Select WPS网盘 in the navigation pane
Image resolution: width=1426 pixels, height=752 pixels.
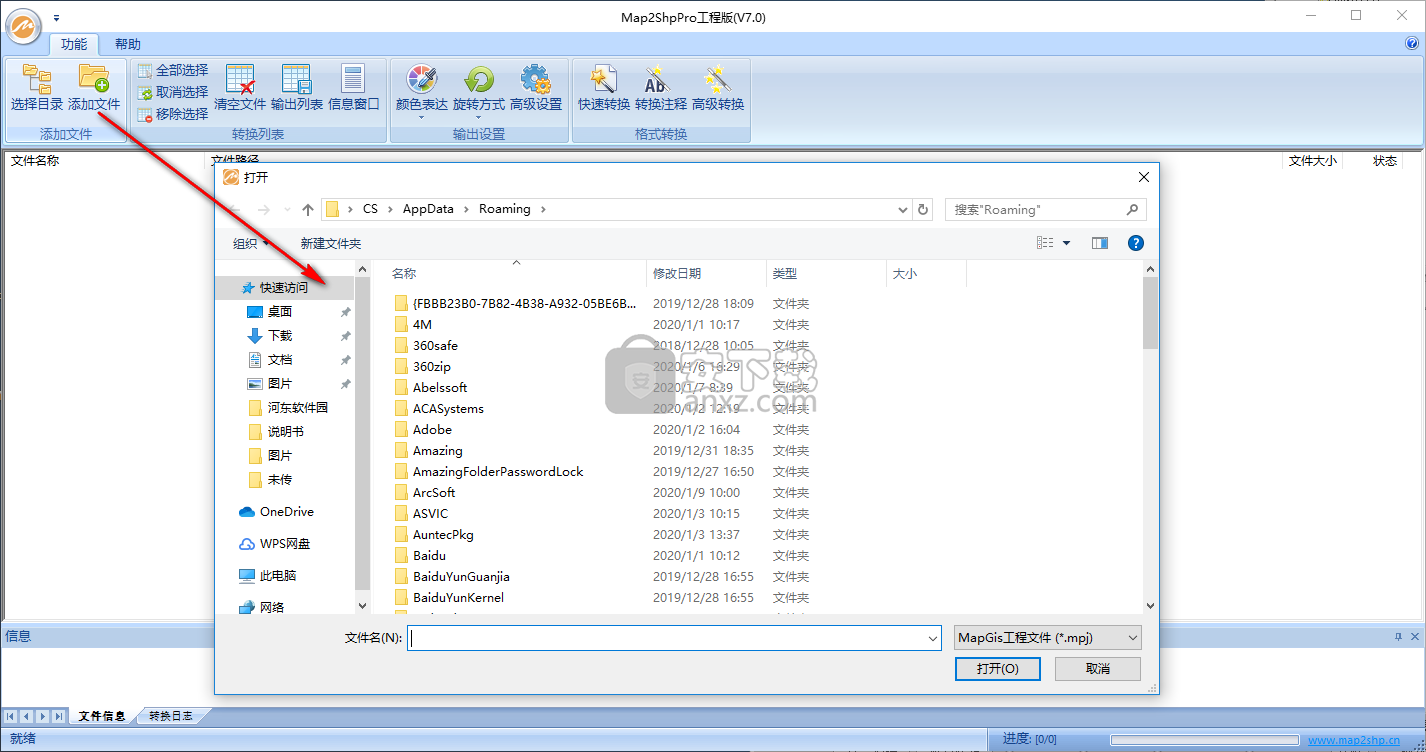(x=285, y=543)
